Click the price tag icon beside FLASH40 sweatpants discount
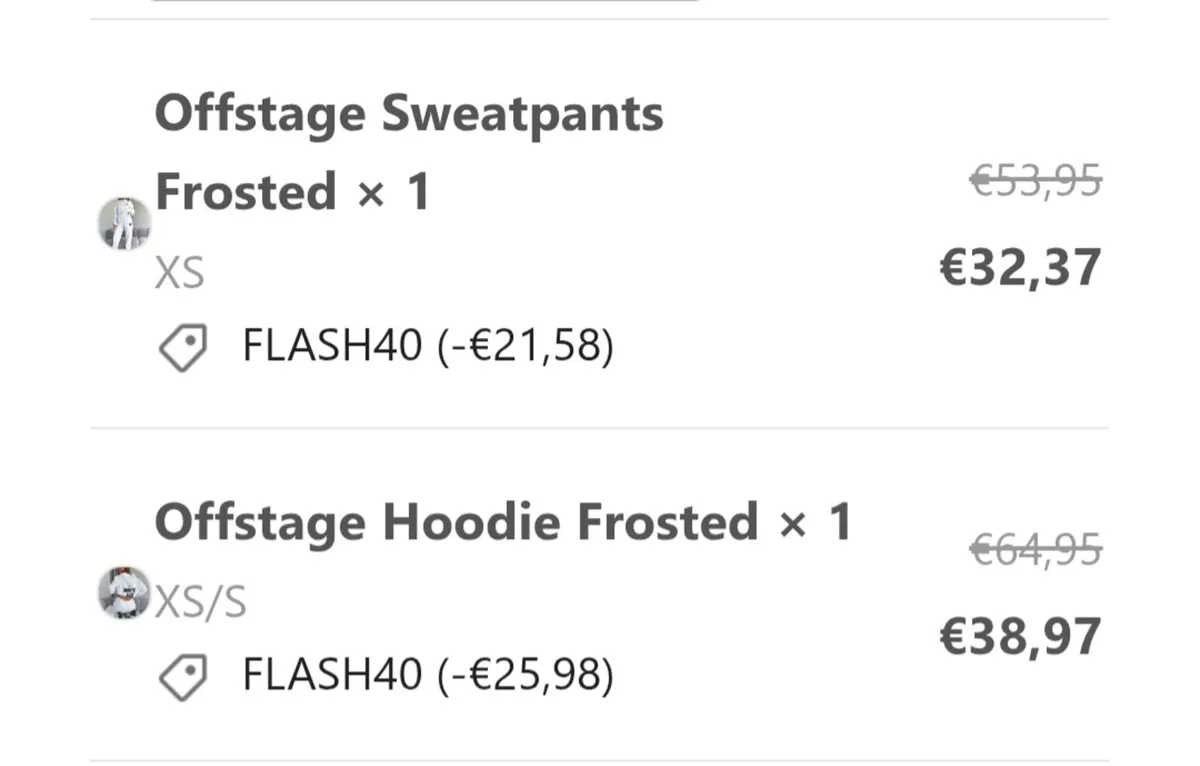Screen dimensions: 1200x766 (182, 345)
